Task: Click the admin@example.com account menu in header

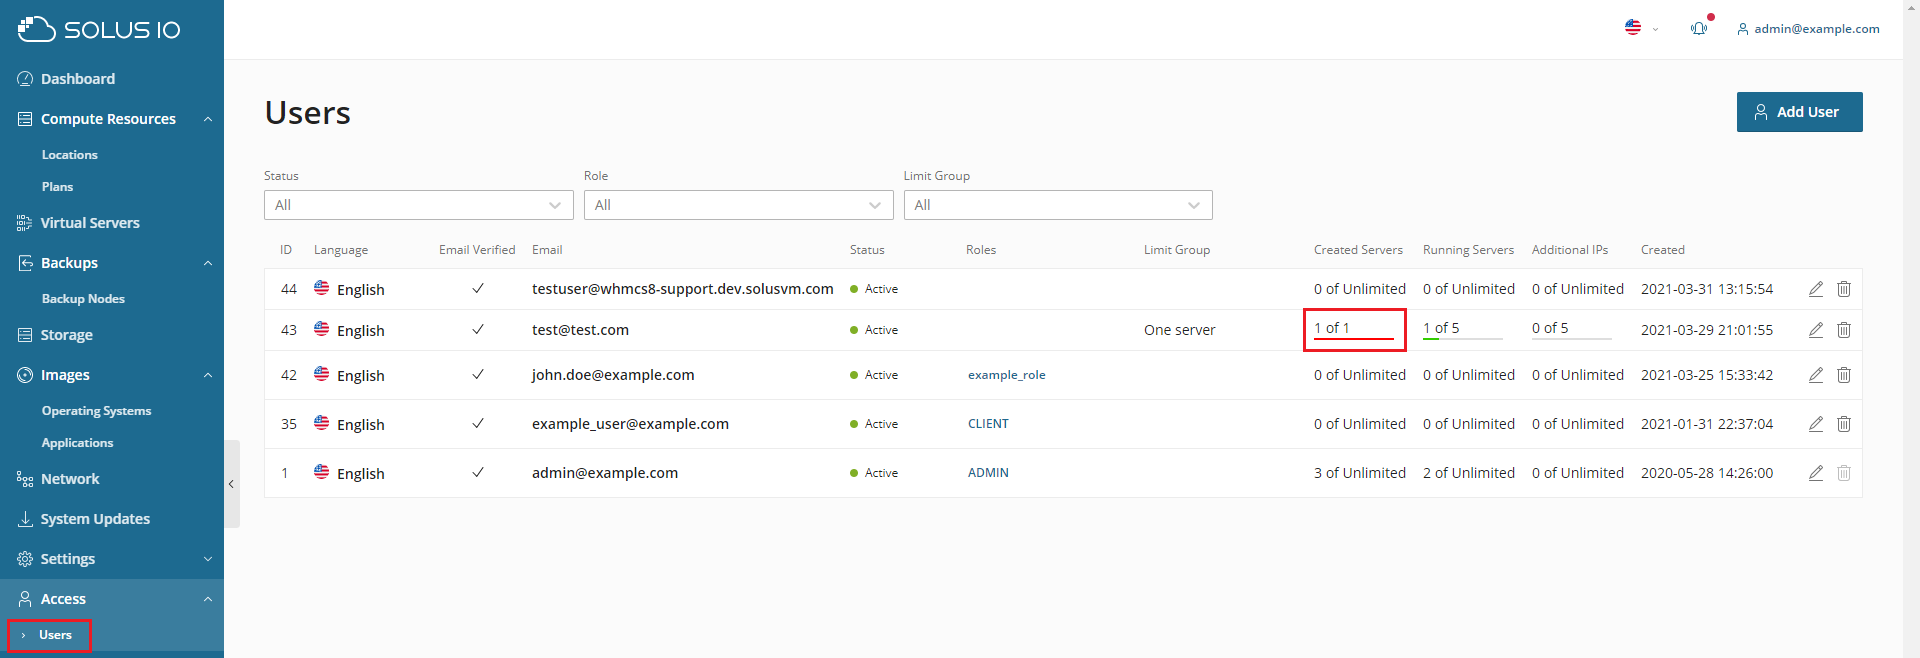Action: [1808, 29]
